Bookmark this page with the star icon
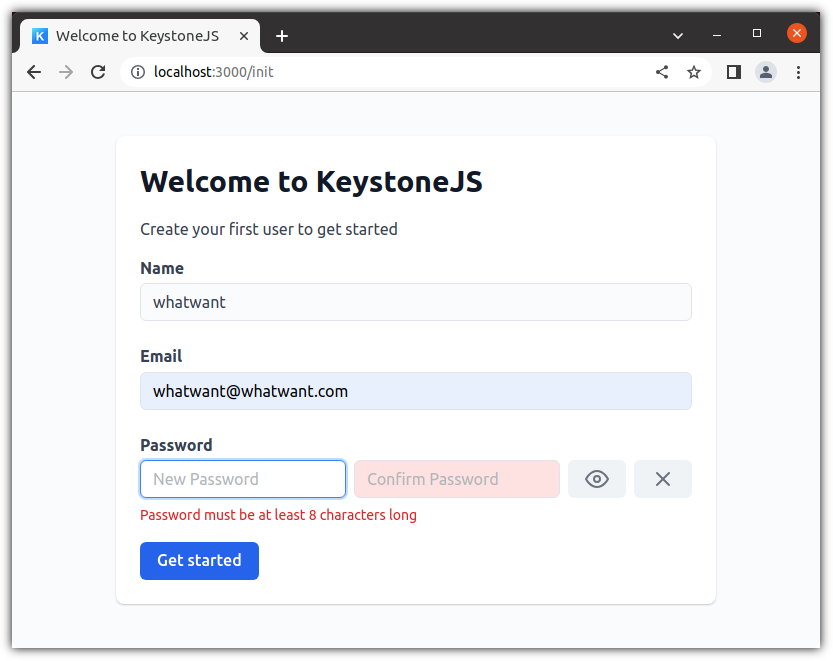 point(694,72)
